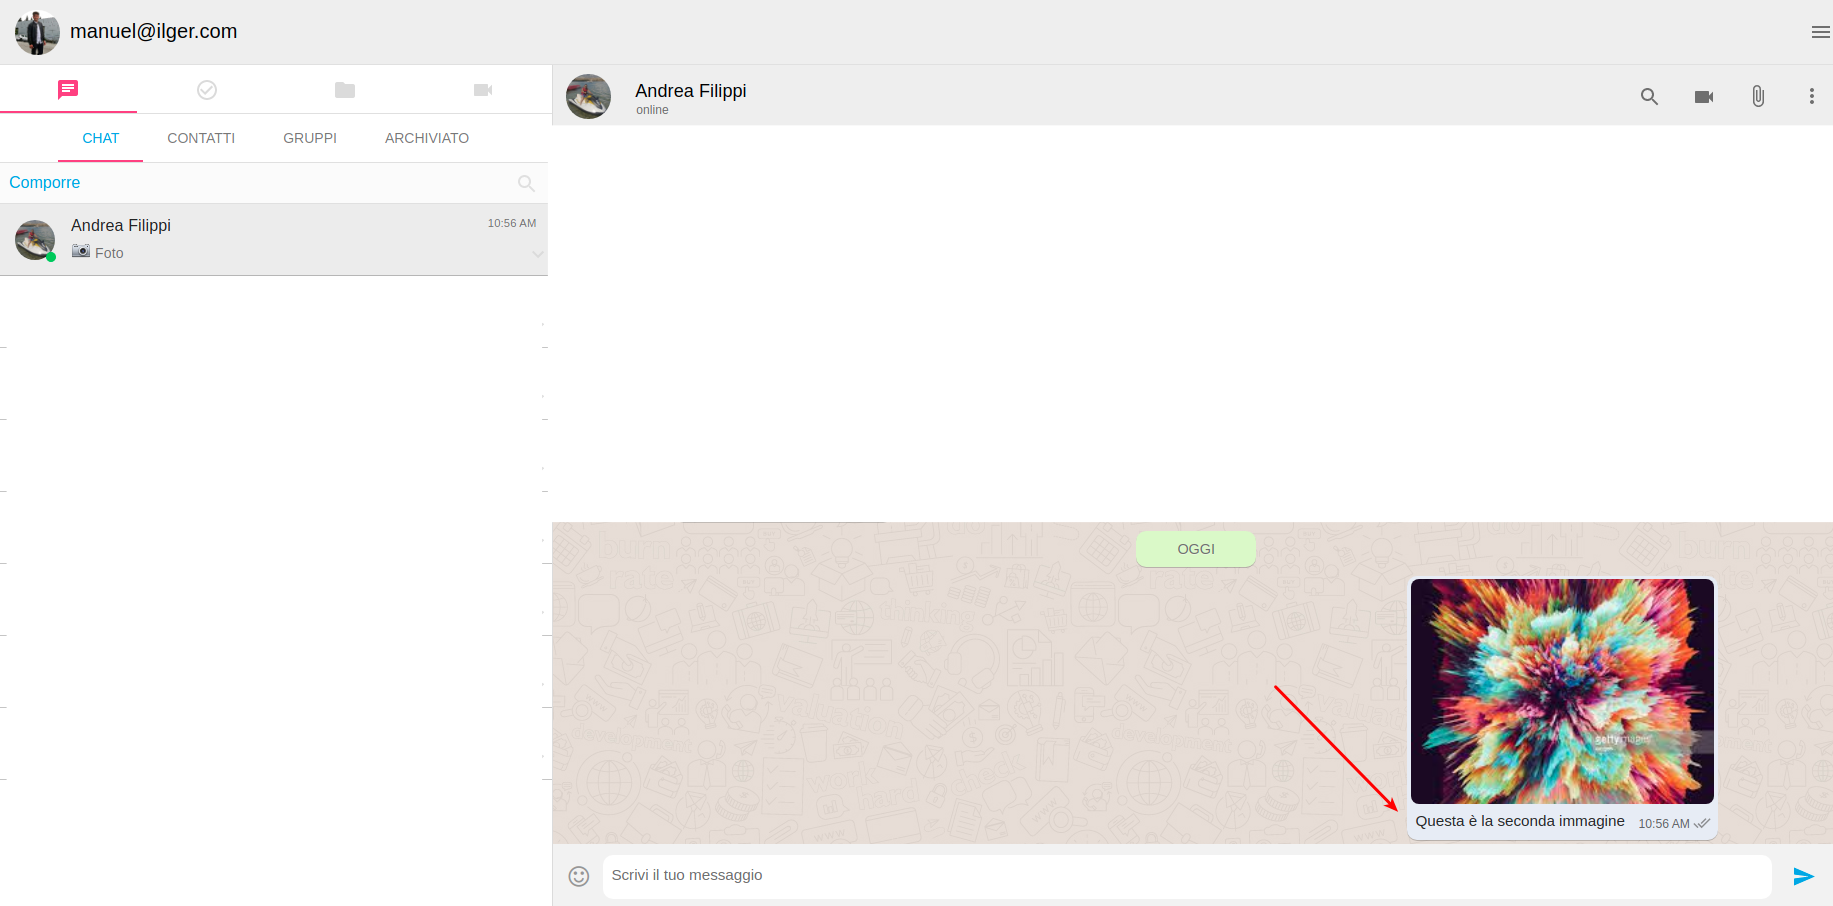The image size is (1833, 906).
Task: Open the hamburger menu at top right
Action: 1820,32
